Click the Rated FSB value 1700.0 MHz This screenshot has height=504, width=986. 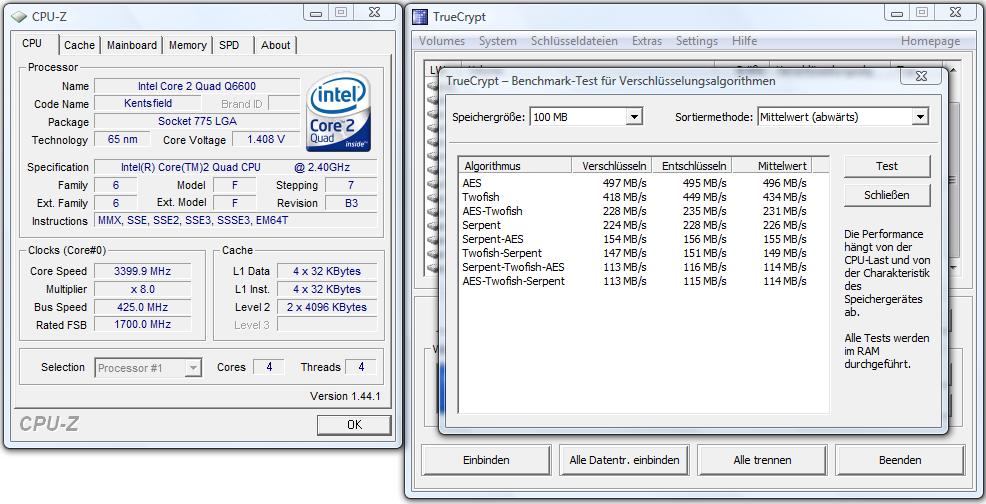coord(143,325)
